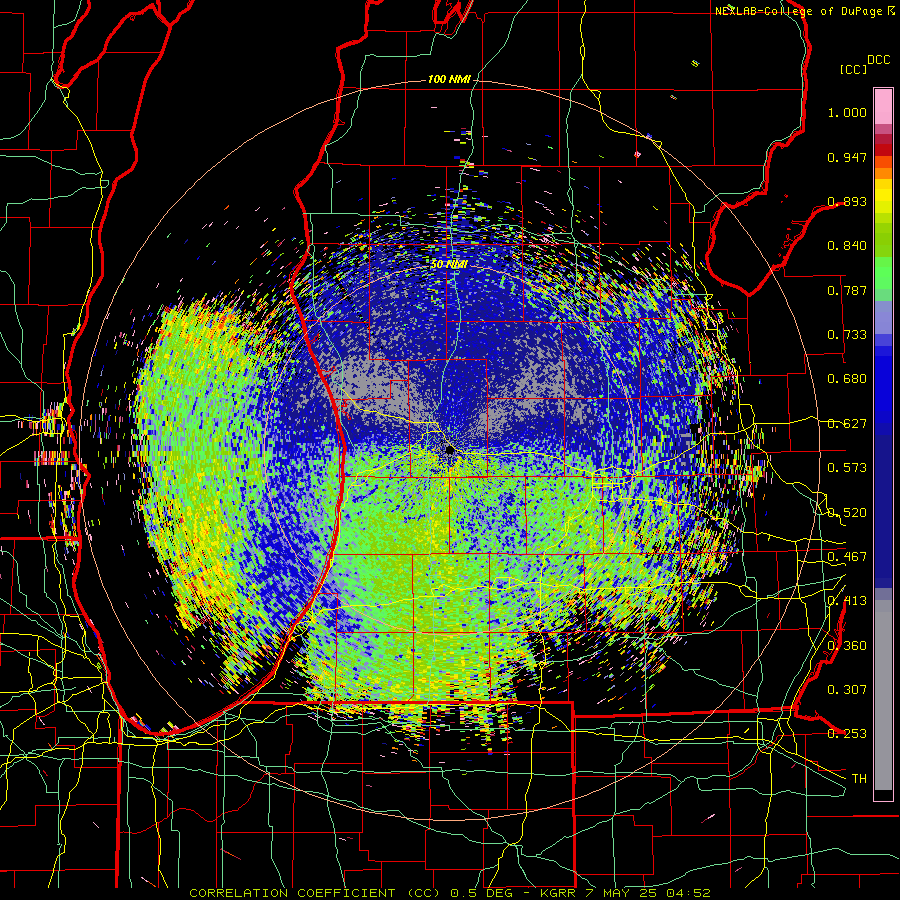The width and height of the screenshot is (900, 900).
Task: Click the TH threshold legend label
Action: [859, 778]
